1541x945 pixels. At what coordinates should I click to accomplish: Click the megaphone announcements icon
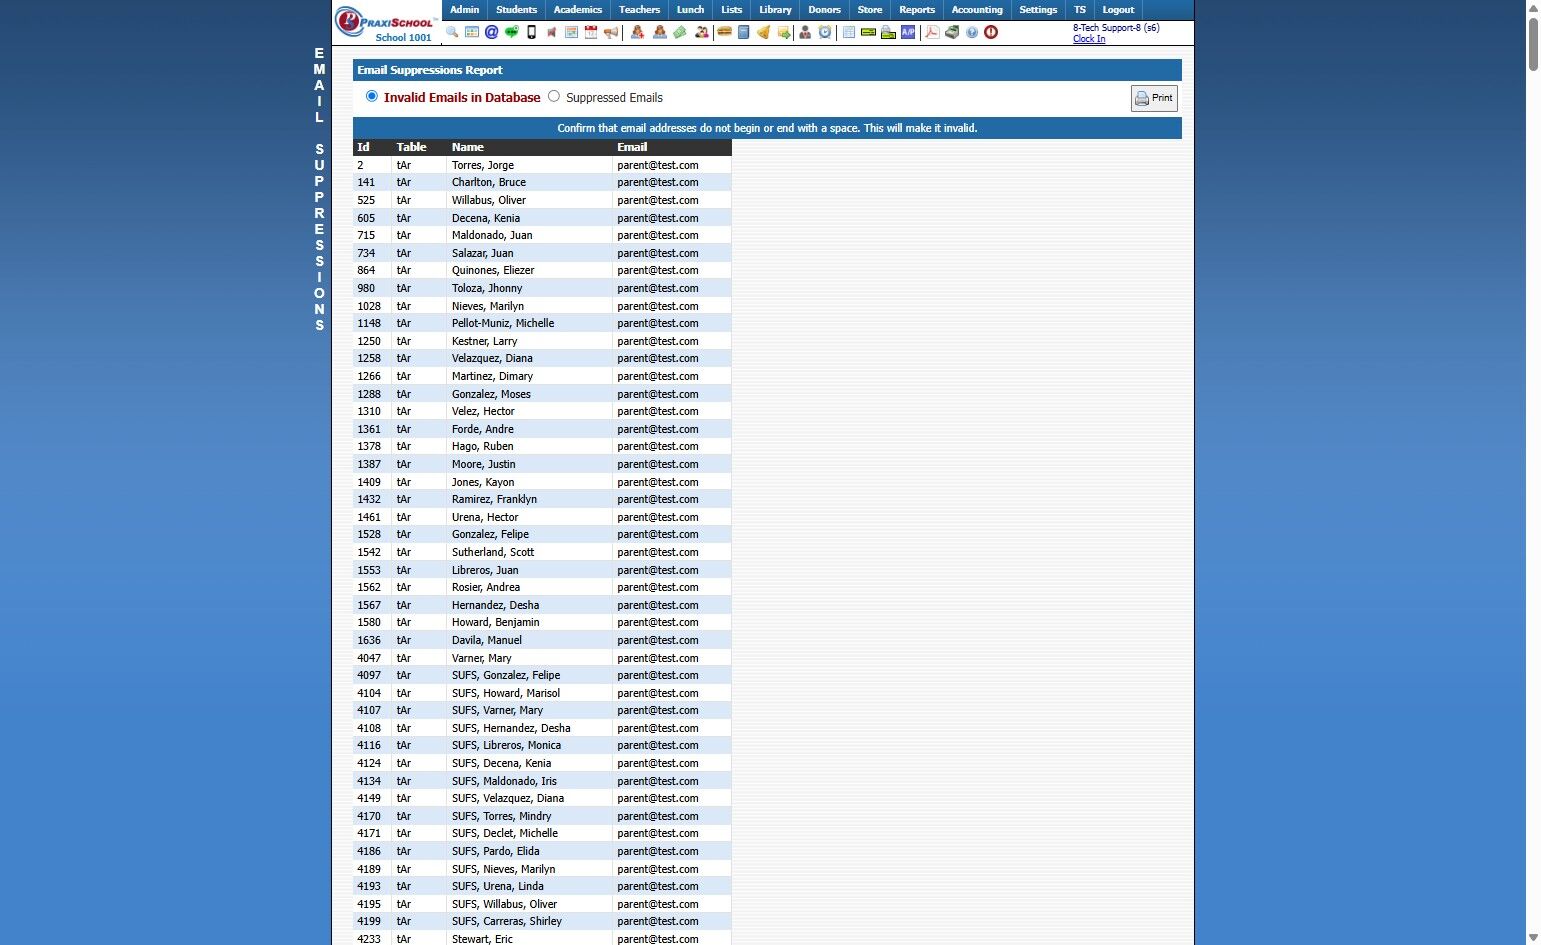(x=611, y=32)
